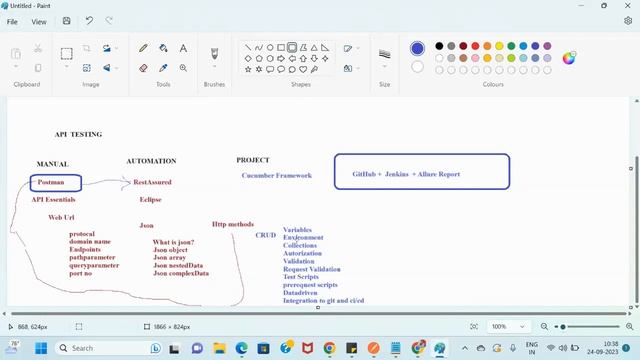Viewport: 640px width, 360px height.
Task: Click the vertical canvas scrollbar
Action: pos(636,229)
